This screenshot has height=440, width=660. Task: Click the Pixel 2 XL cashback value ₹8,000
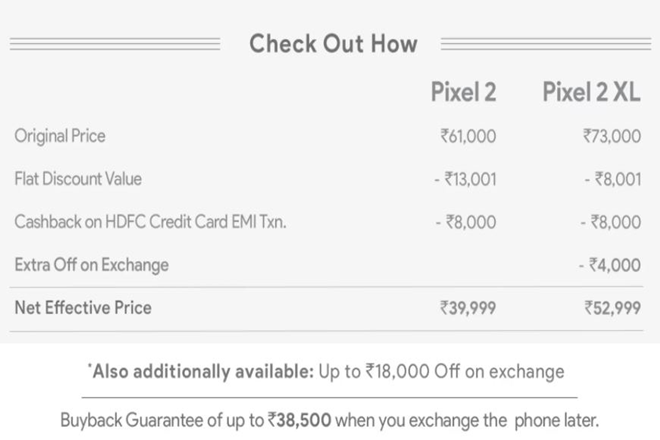(609, 223)
